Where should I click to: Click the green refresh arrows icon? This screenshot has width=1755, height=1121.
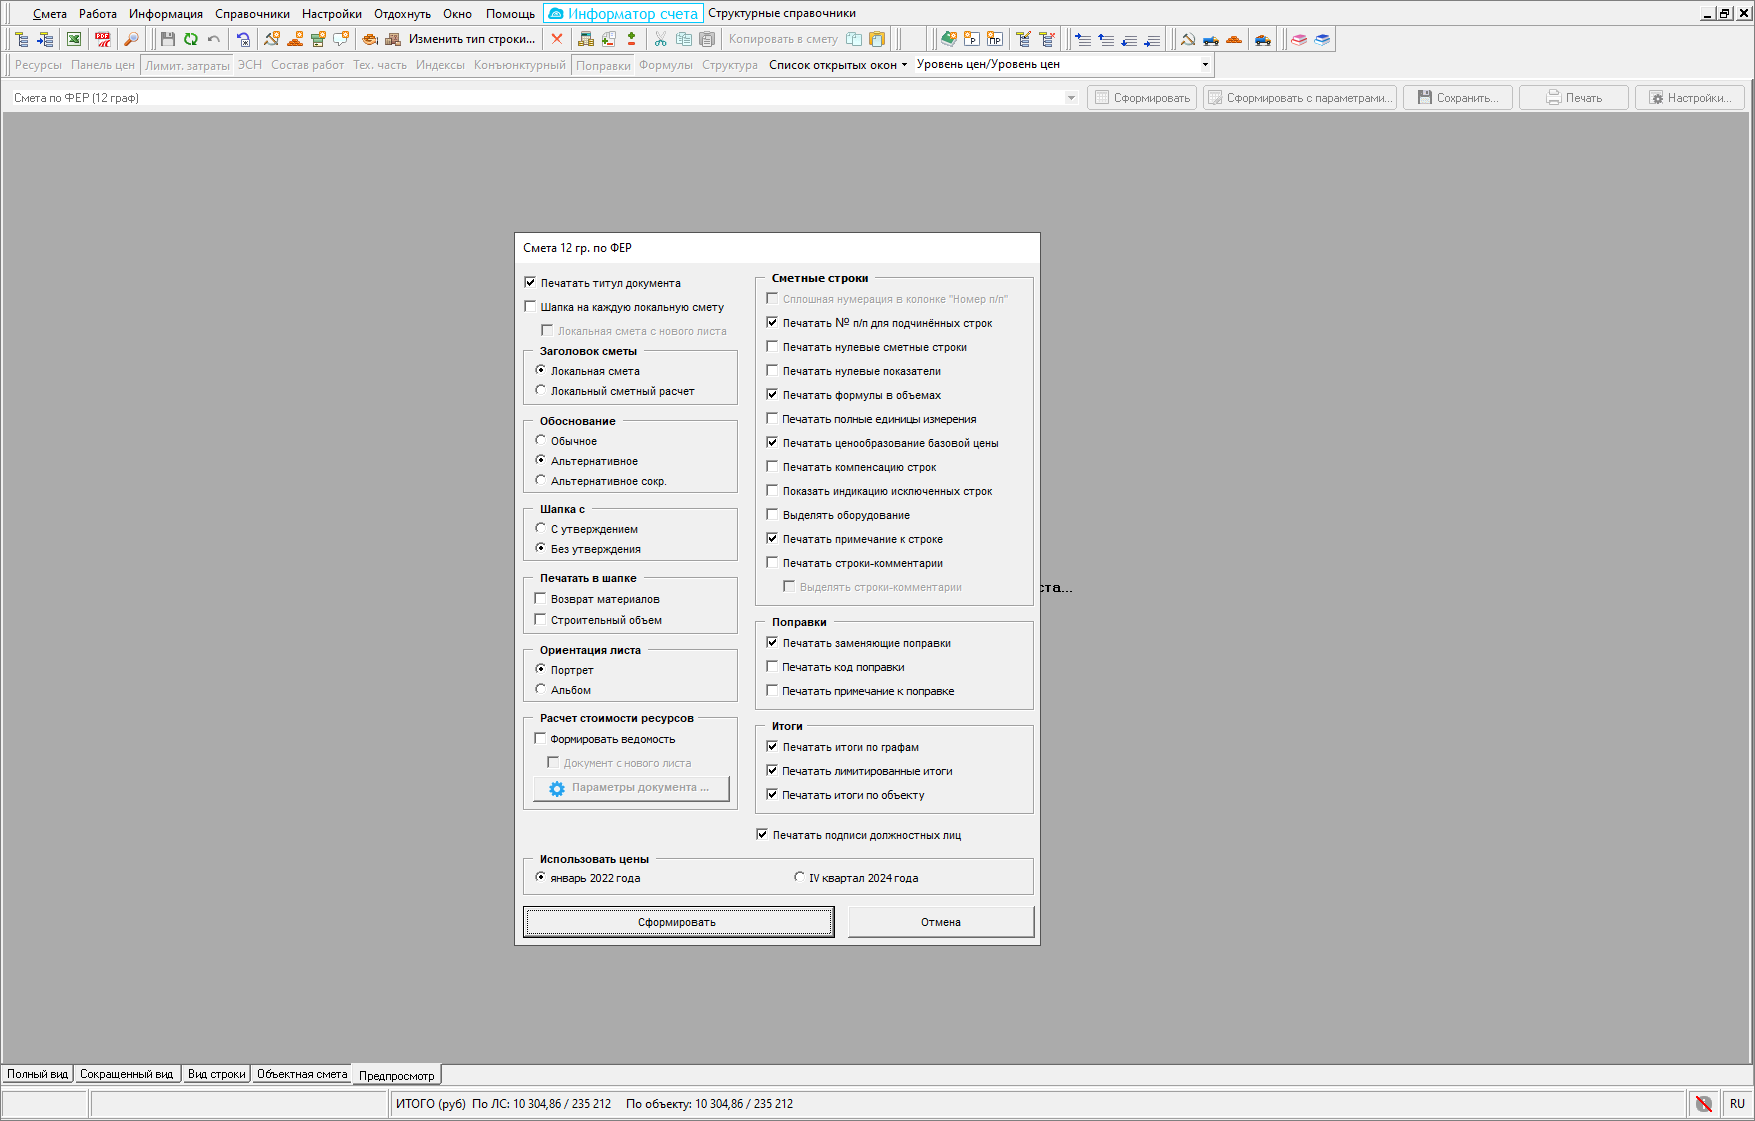[x=190, y=39]
